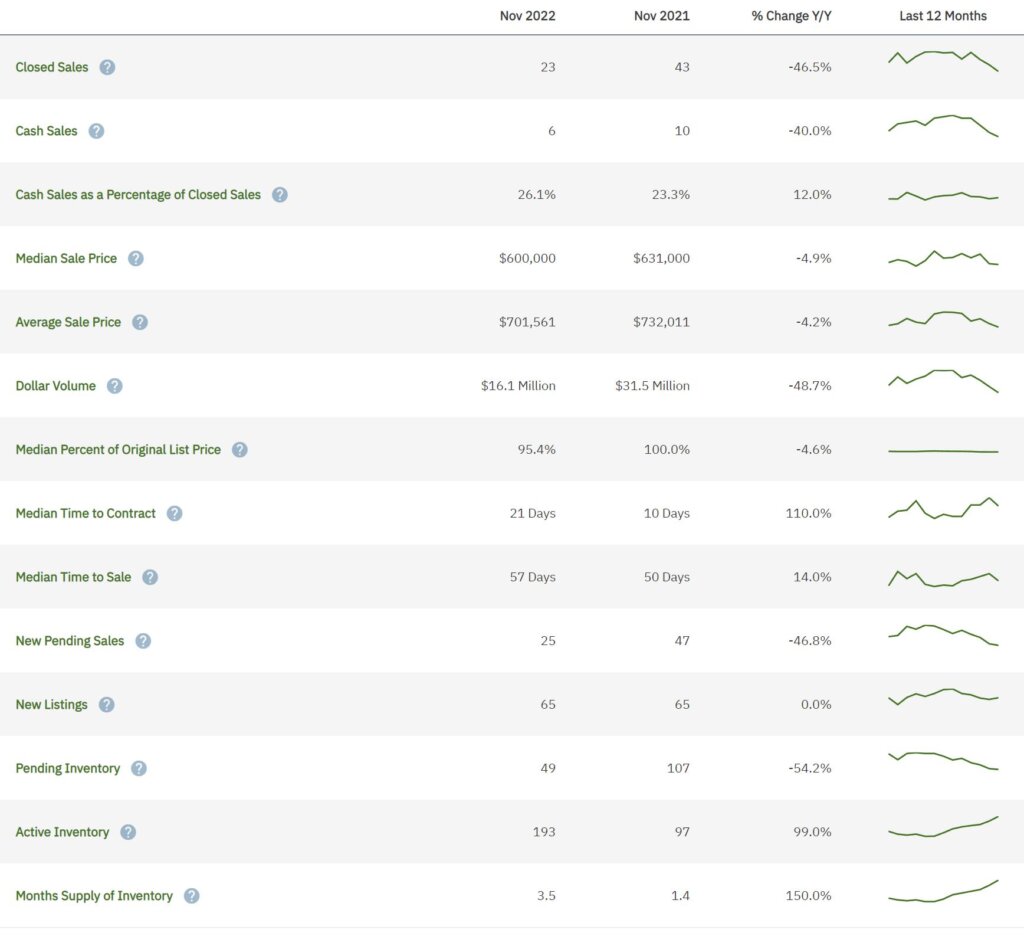Select the $732,011 value
The width and height of the screenshot is (1024, 936).
(661, 322)
